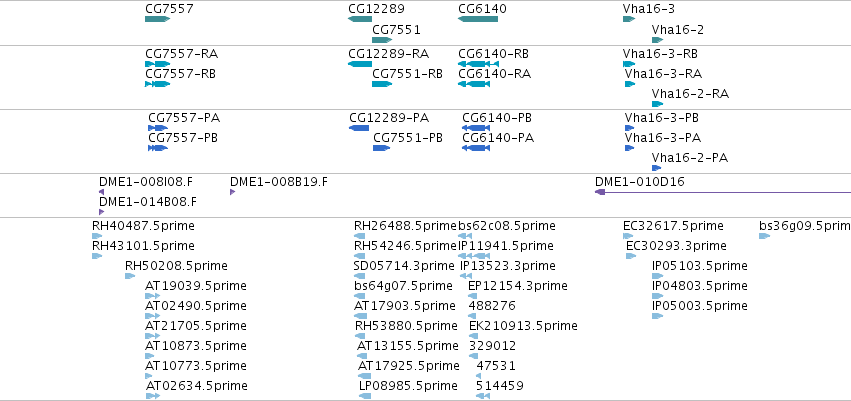Select the EK210913.5prime EST label
The width and height of the screenshot is (851, 401).
[x=523, y=326]
